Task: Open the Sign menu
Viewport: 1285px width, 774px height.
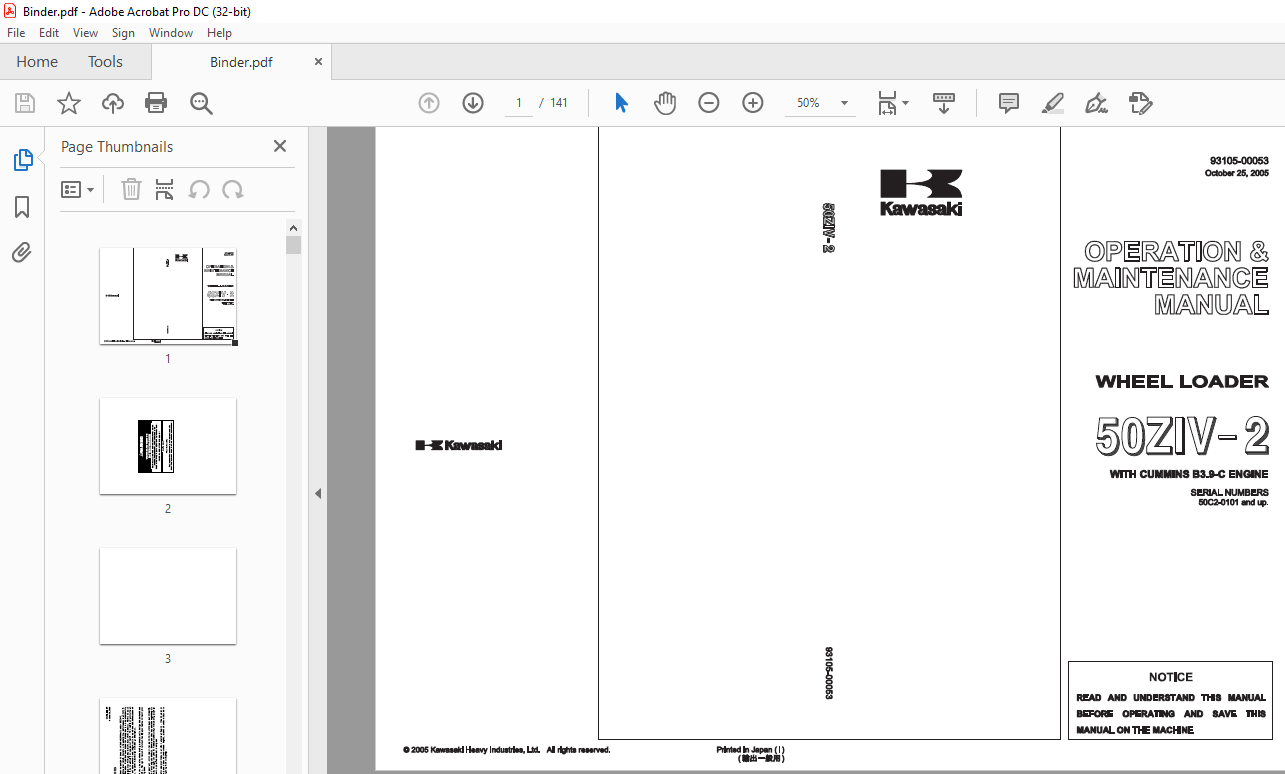Action: tap(123, 33)
